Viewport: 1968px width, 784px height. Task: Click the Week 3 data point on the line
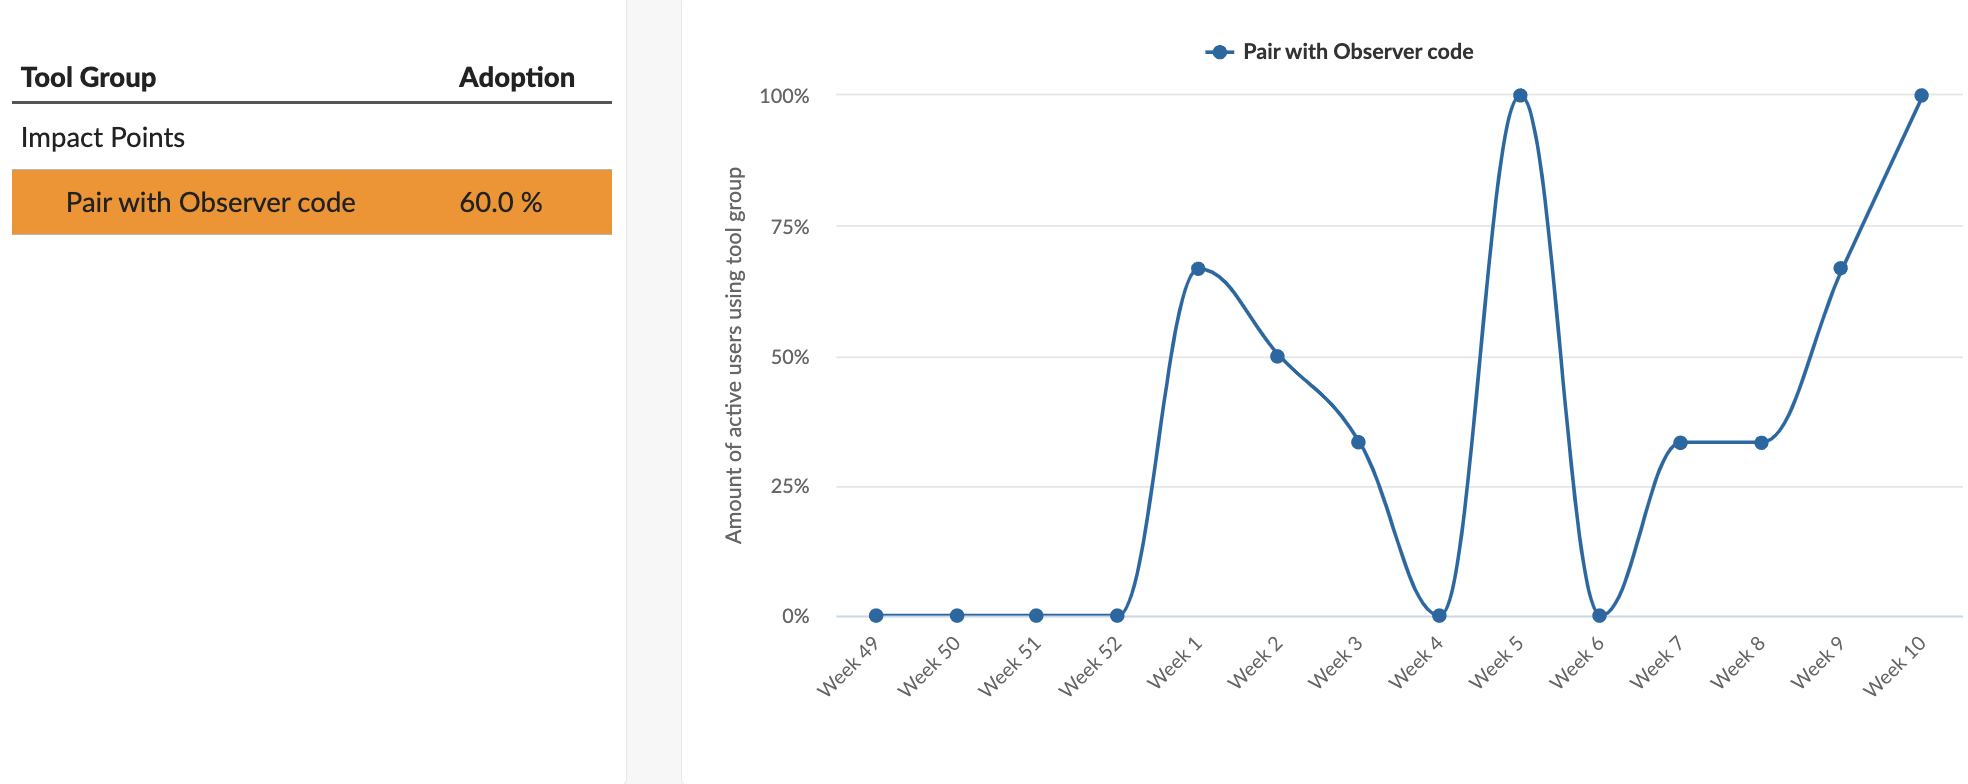click(x=1358, y=442)
